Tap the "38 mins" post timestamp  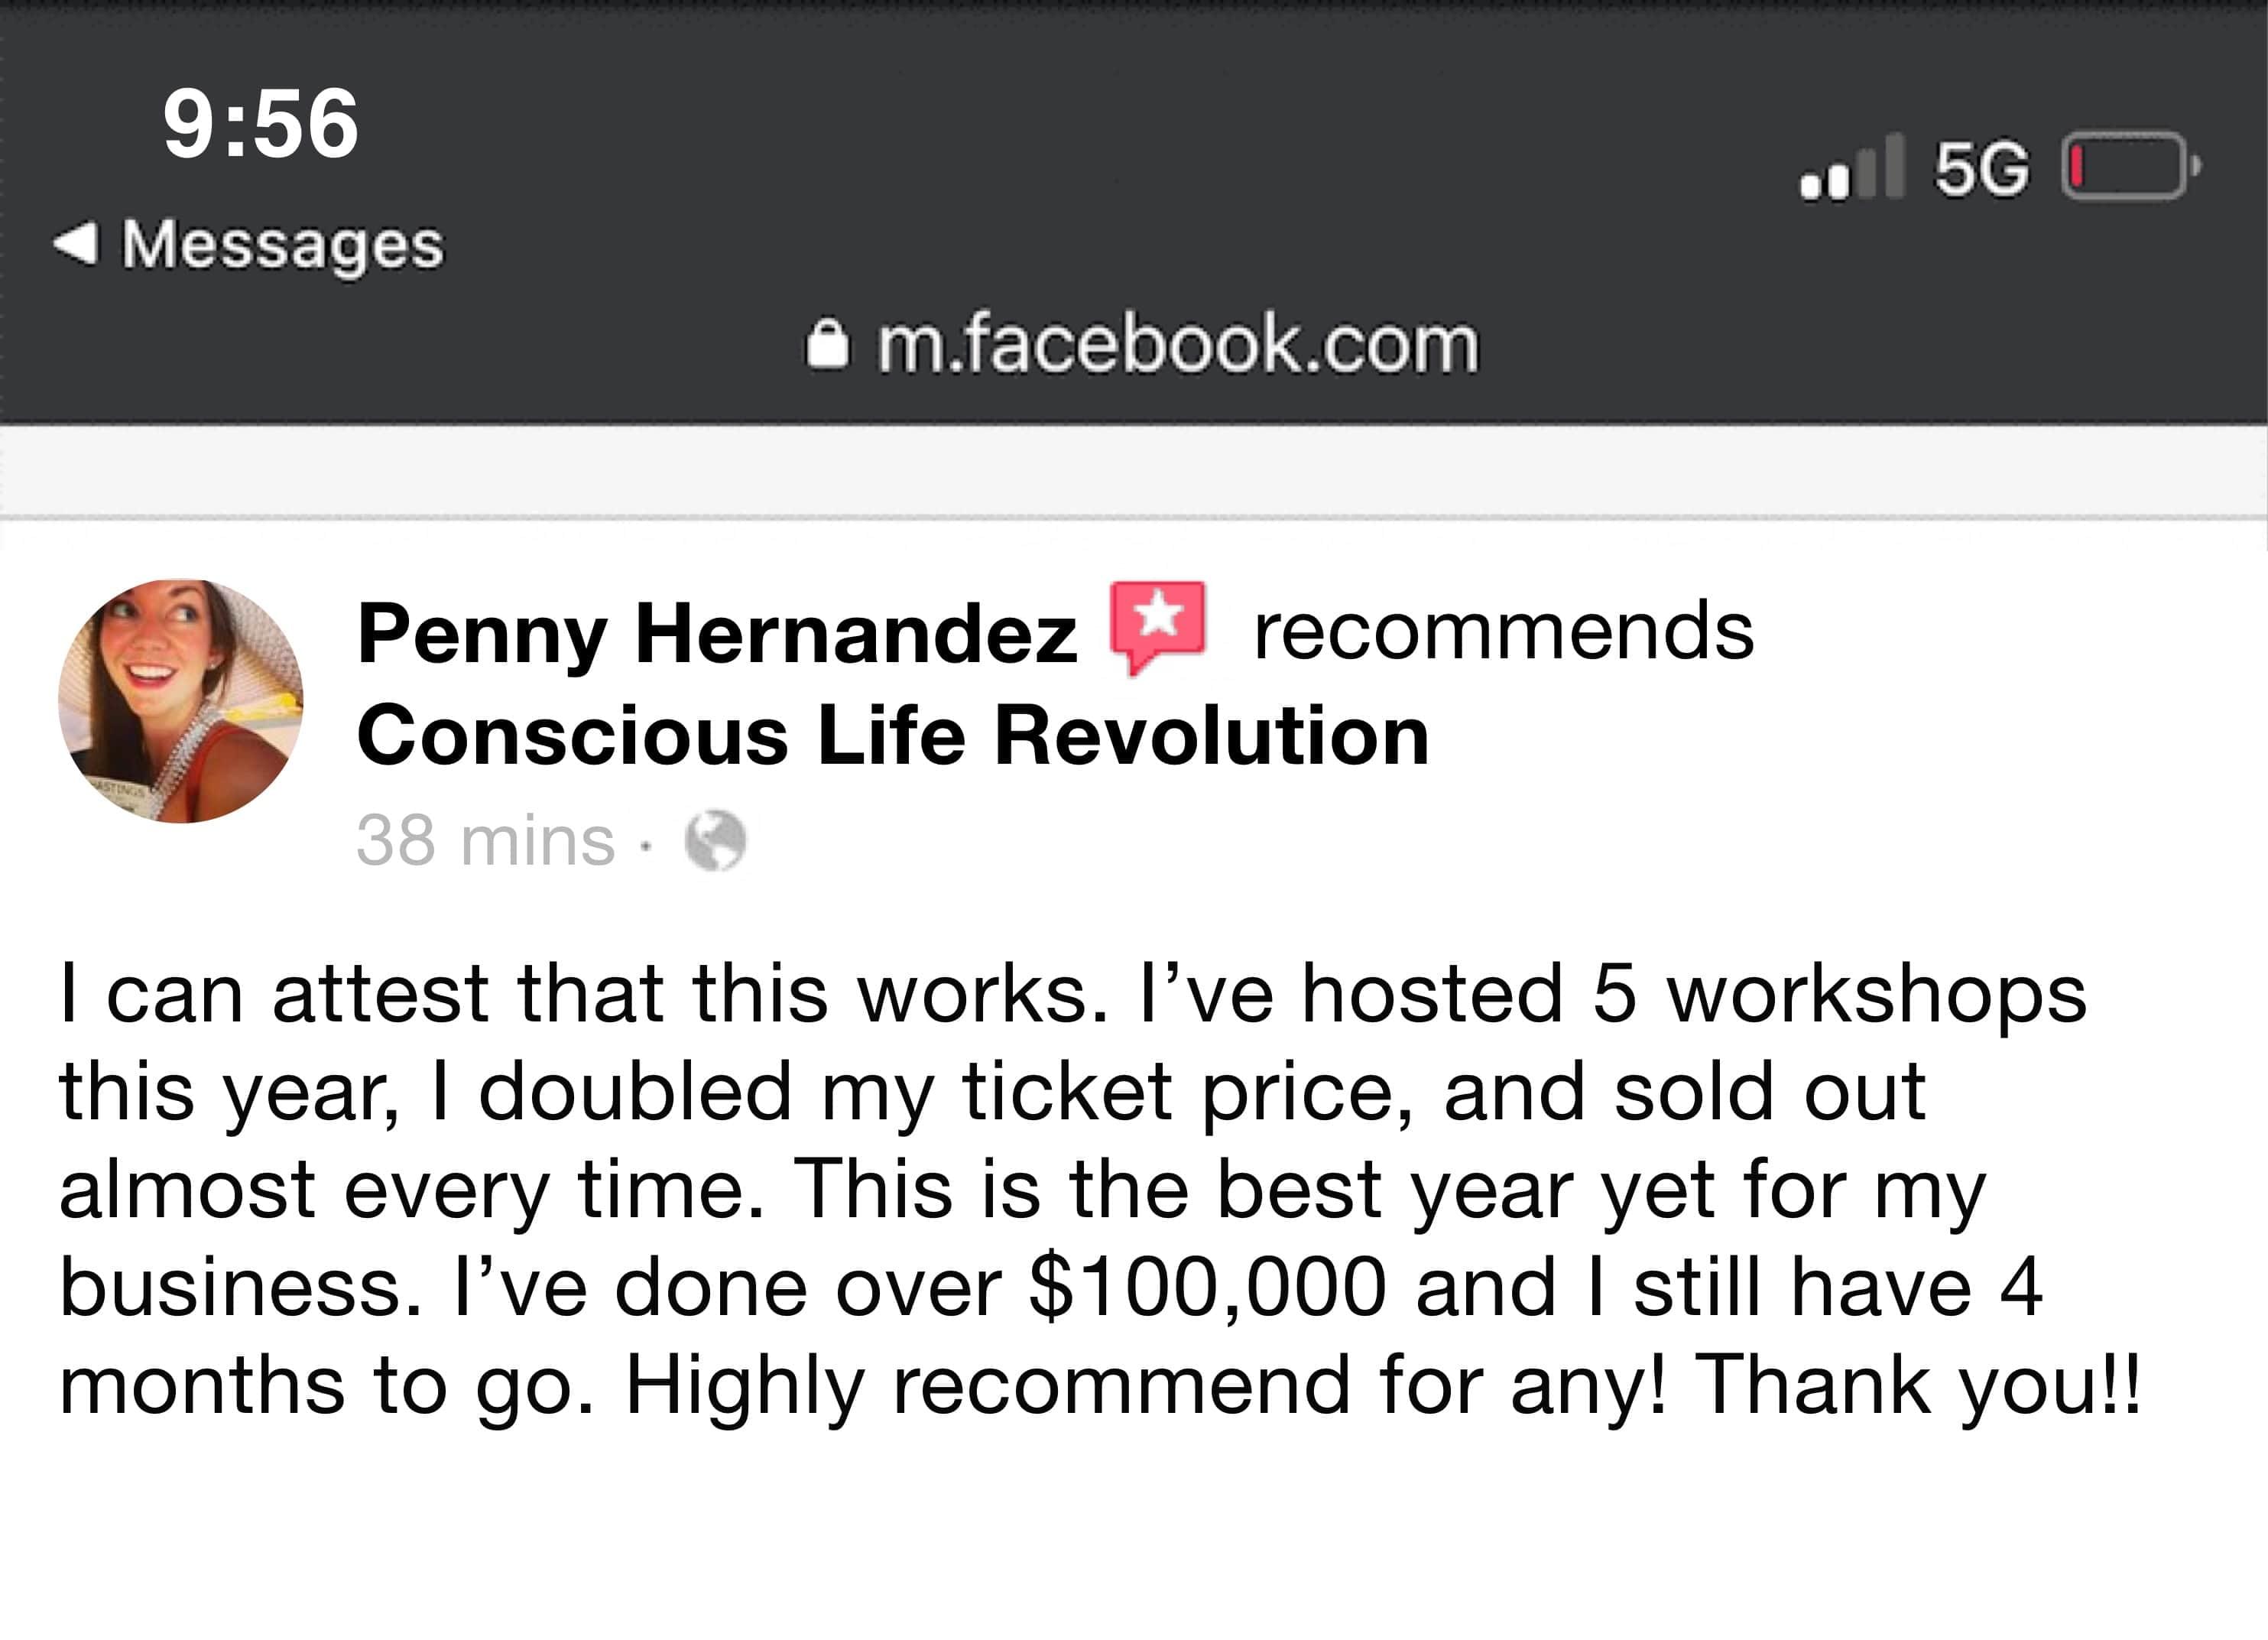tap(485, 841)
